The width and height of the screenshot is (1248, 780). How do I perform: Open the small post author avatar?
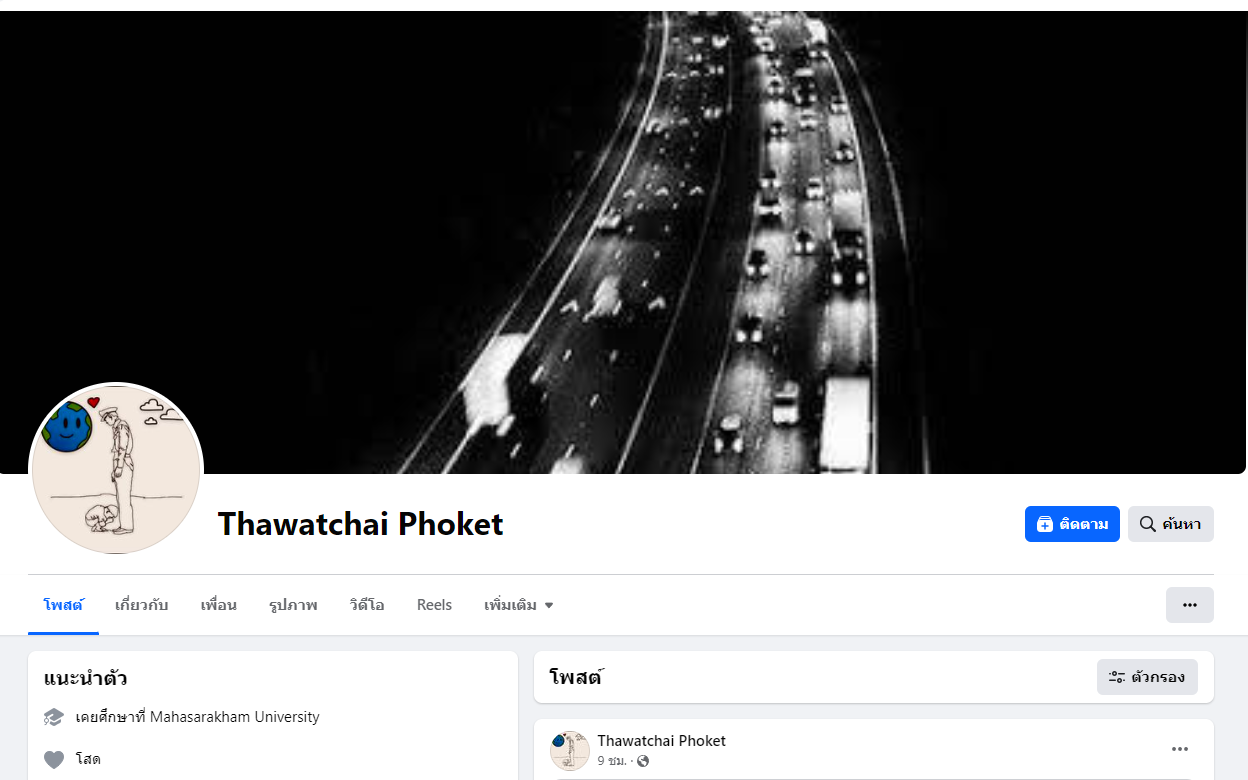570,750
